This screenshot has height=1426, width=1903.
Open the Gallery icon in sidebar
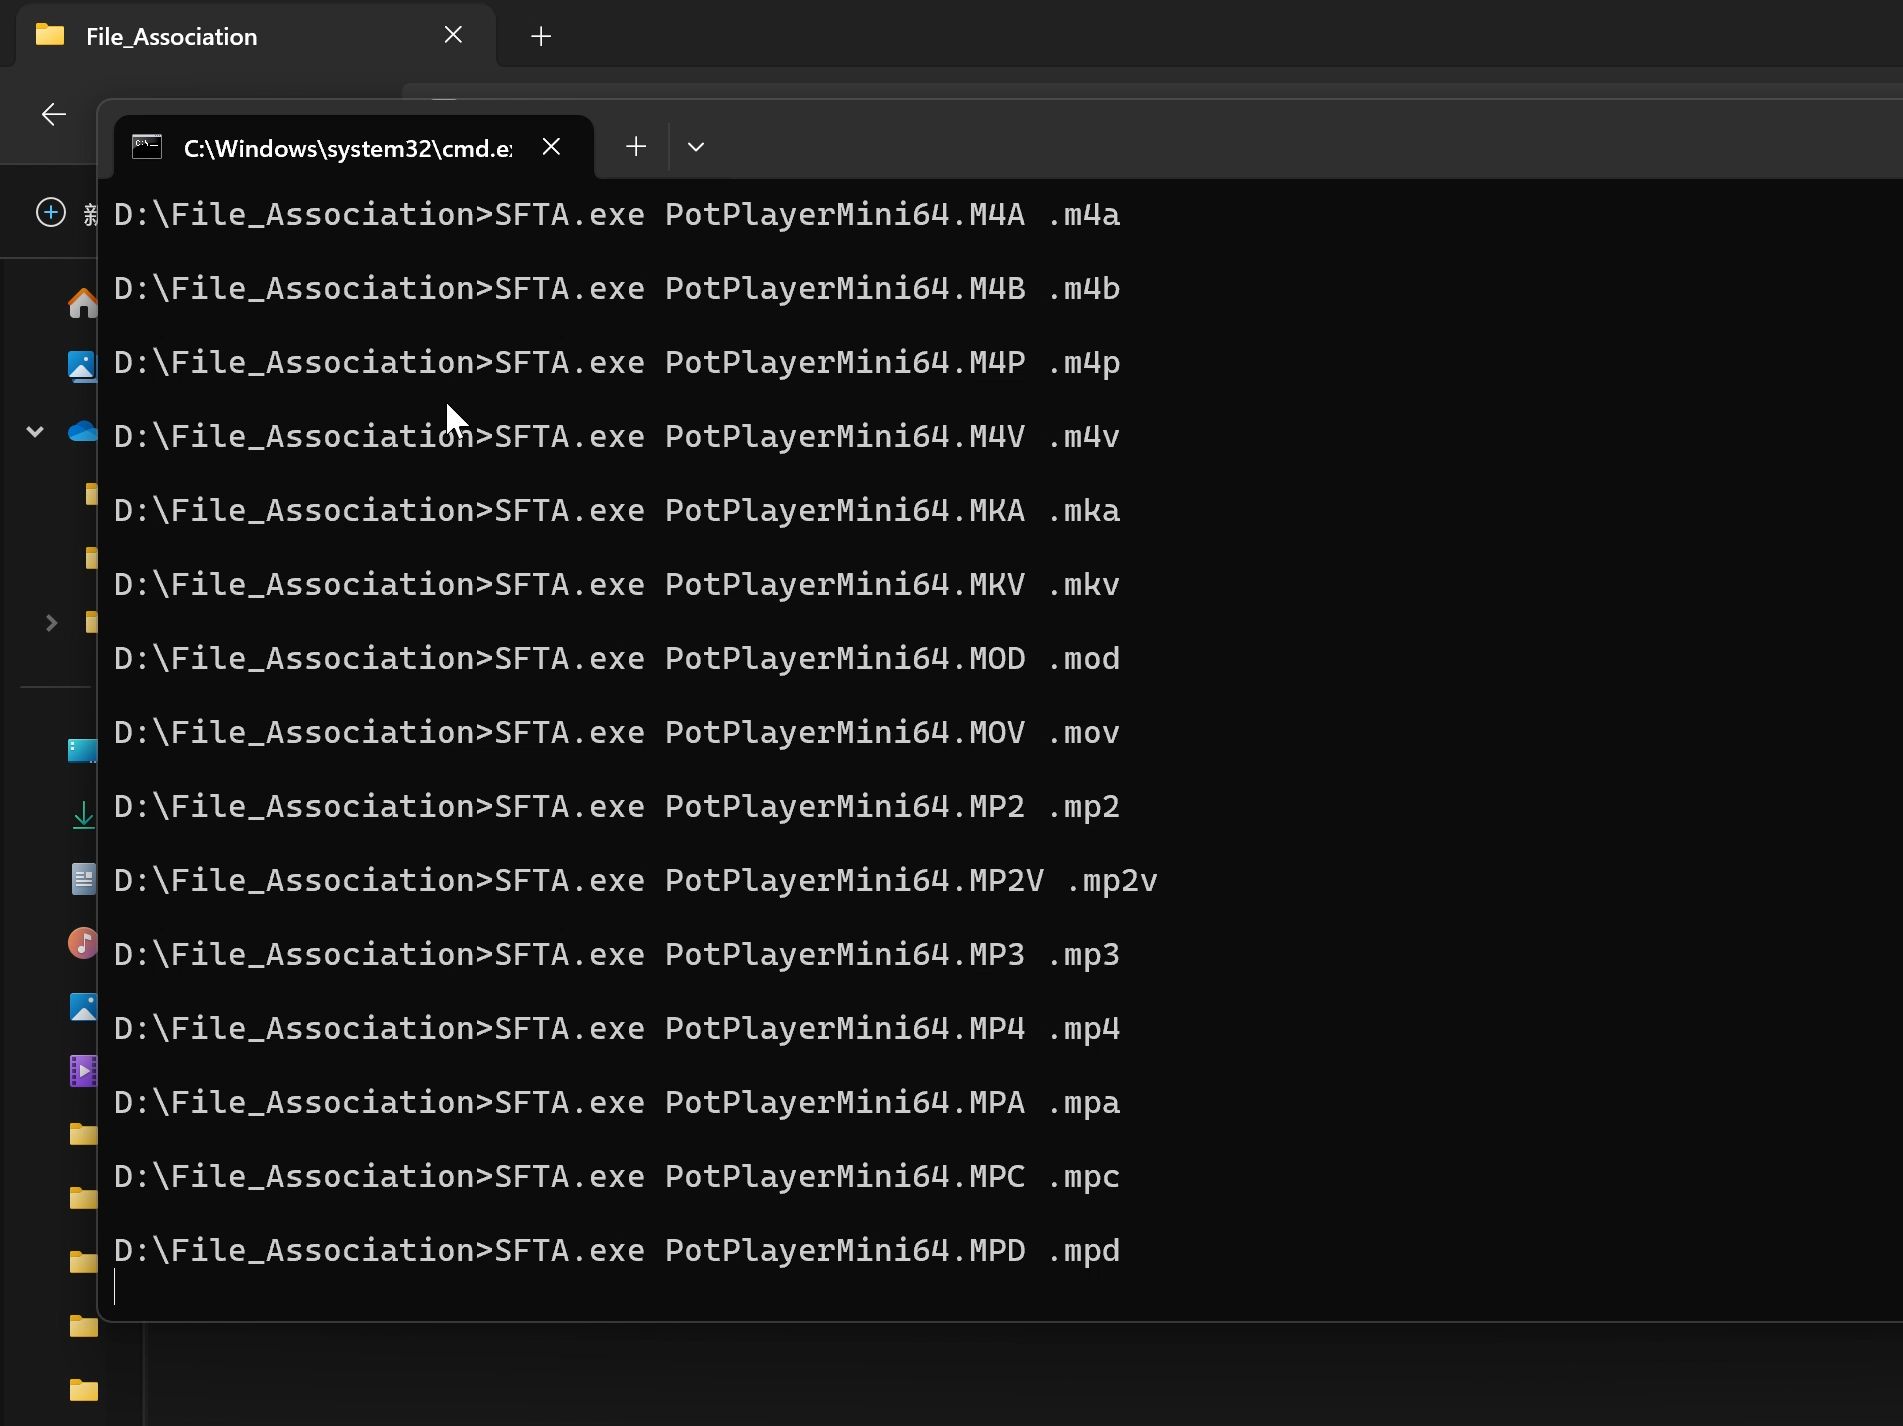coord(82,365)
